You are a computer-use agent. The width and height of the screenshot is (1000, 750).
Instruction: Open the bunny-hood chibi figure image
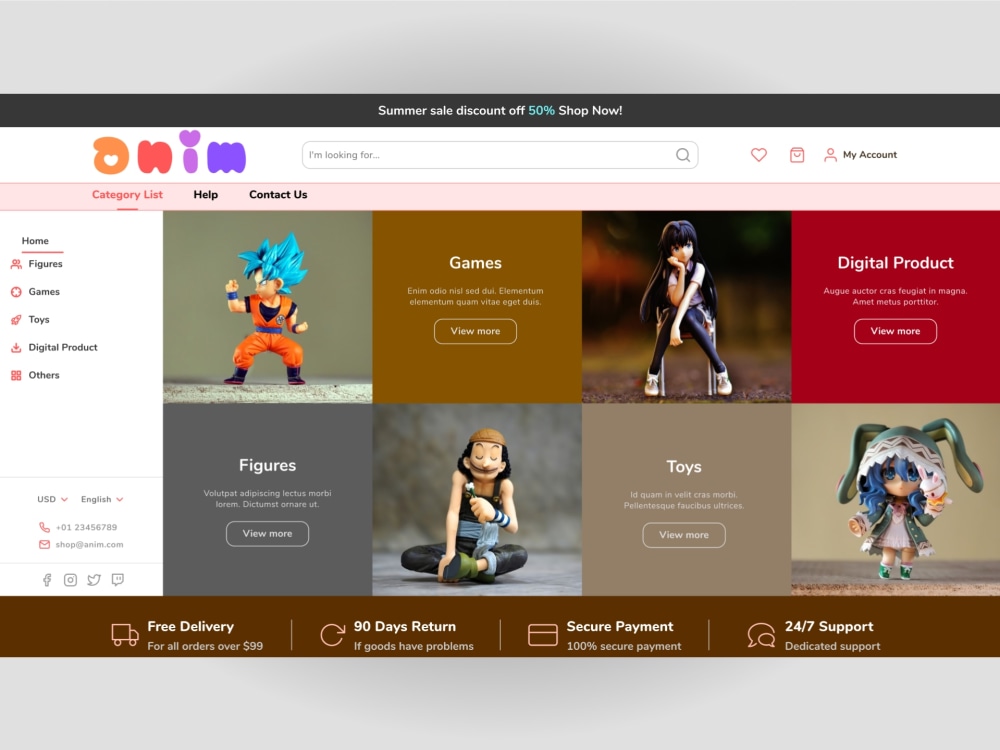[x=895, y=499]
